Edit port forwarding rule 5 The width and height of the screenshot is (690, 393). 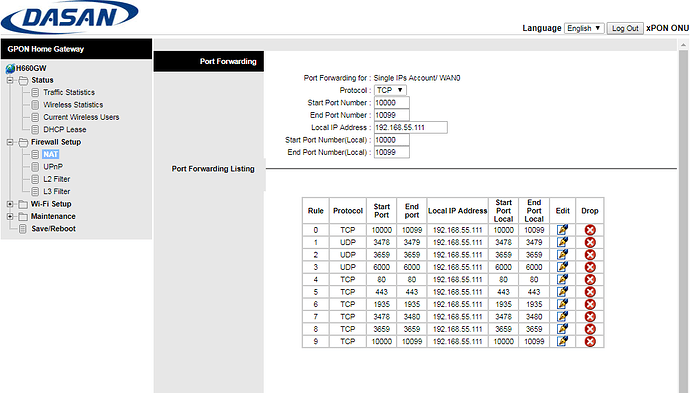pos(562,291)
